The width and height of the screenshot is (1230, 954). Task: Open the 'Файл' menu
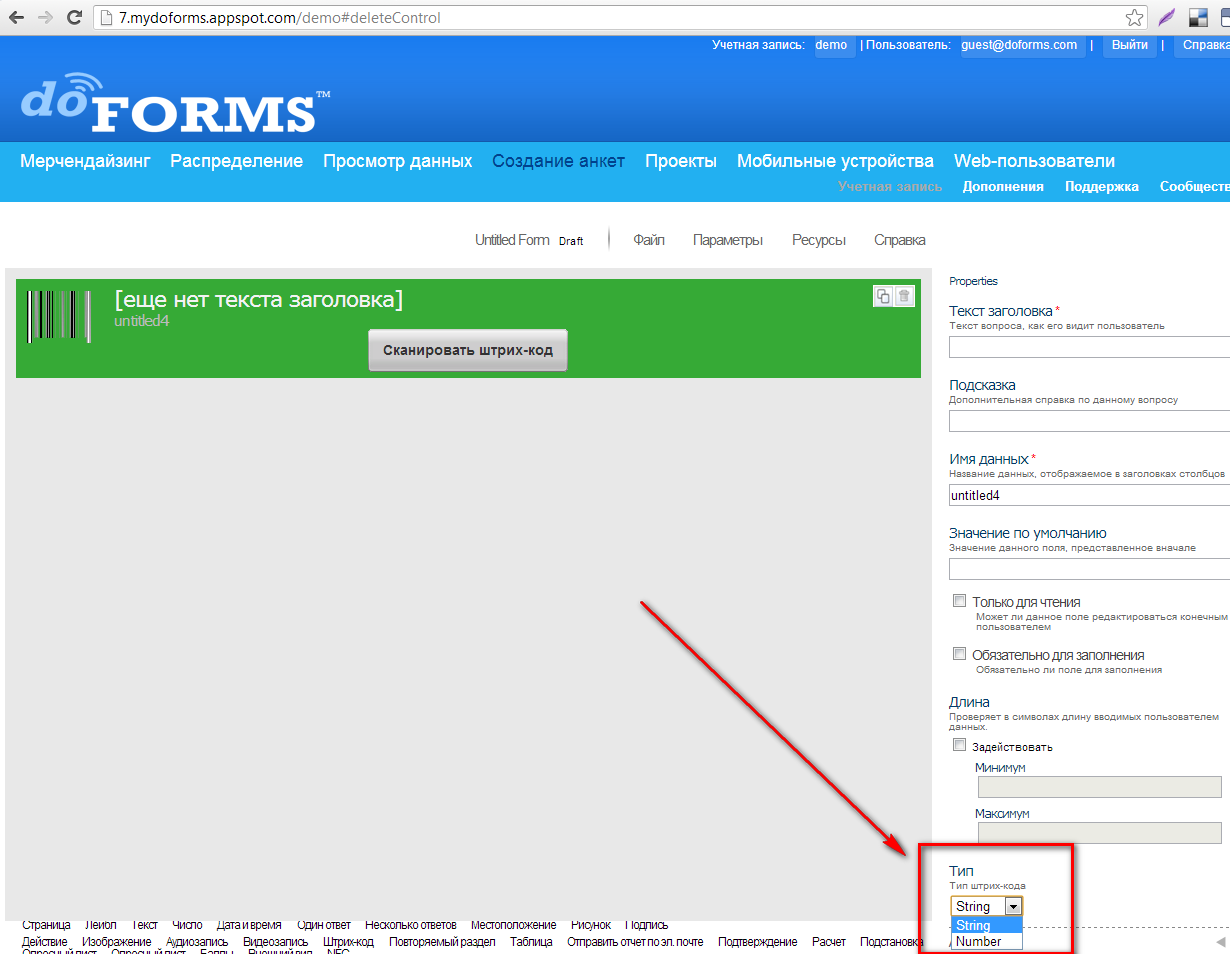[649, 240]
